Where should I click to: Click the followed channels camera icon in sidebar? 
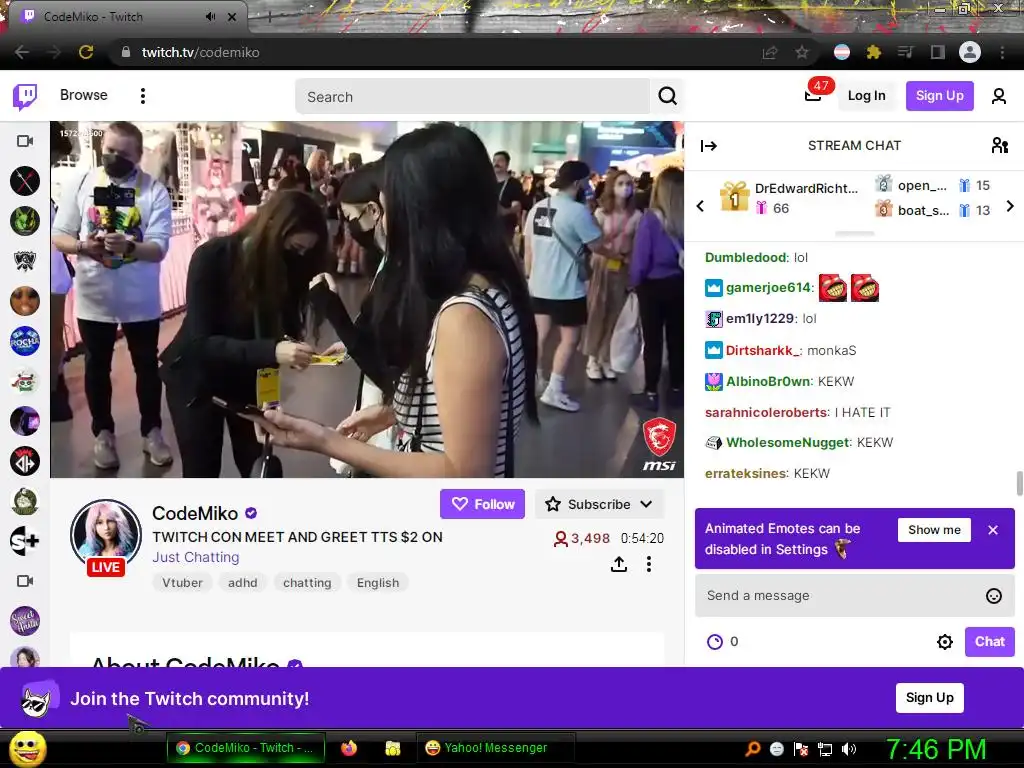pyautogui.click(x=25, y=141)
